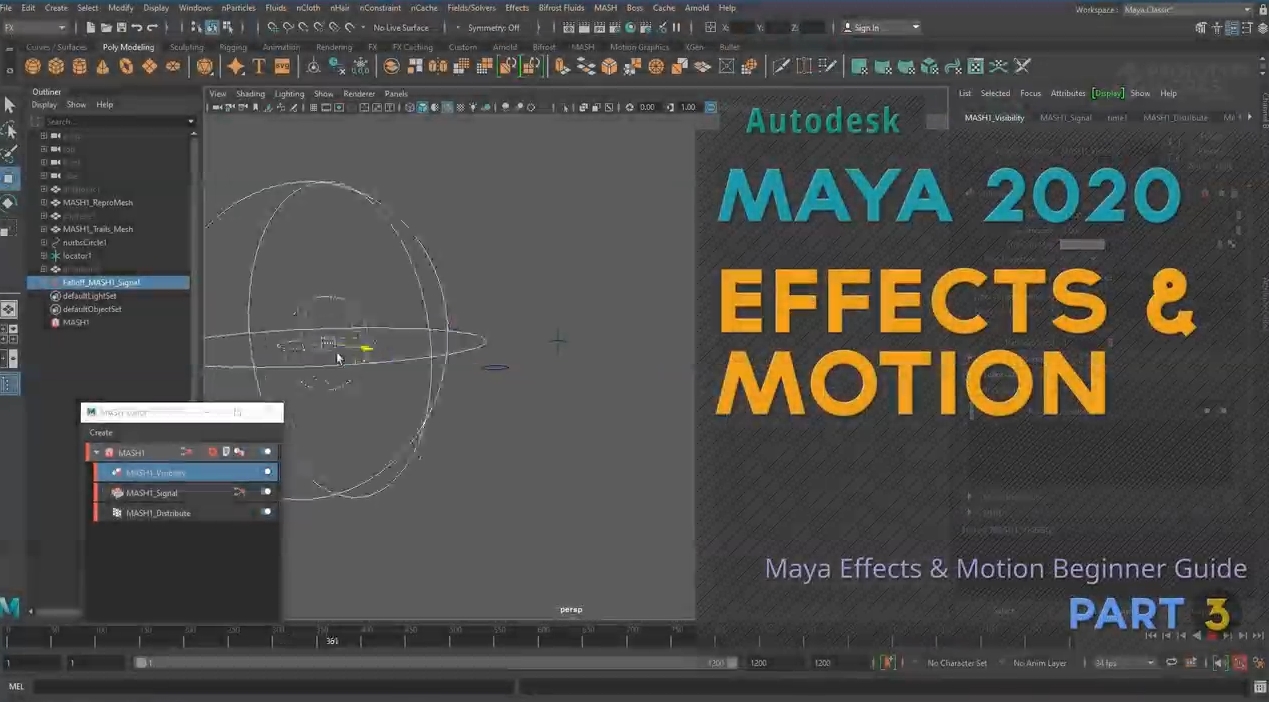Disable the MASH1_Signal node switch
This screenshot has height=702, width=1269.
pos(267,492)
